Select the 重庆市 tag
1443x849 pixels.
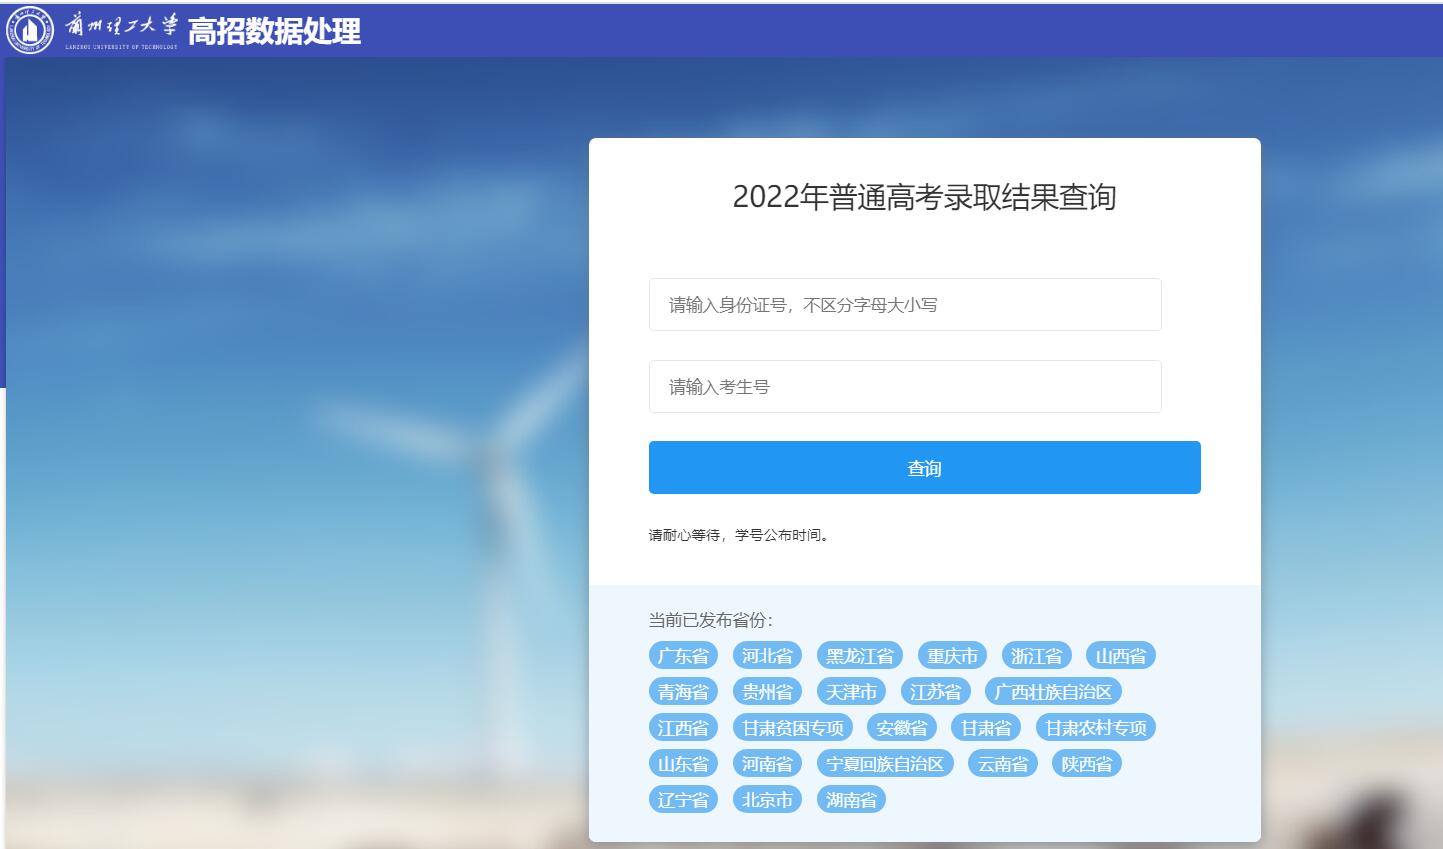[x=952, y=656]
